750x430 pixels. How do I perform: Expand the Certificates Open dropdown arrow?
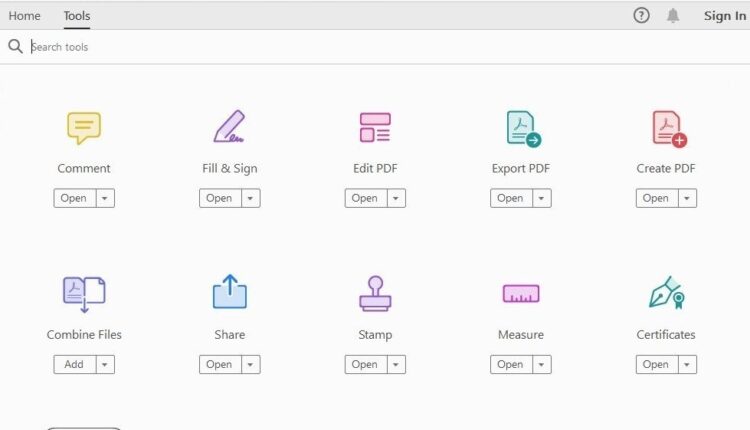[687, 364]
